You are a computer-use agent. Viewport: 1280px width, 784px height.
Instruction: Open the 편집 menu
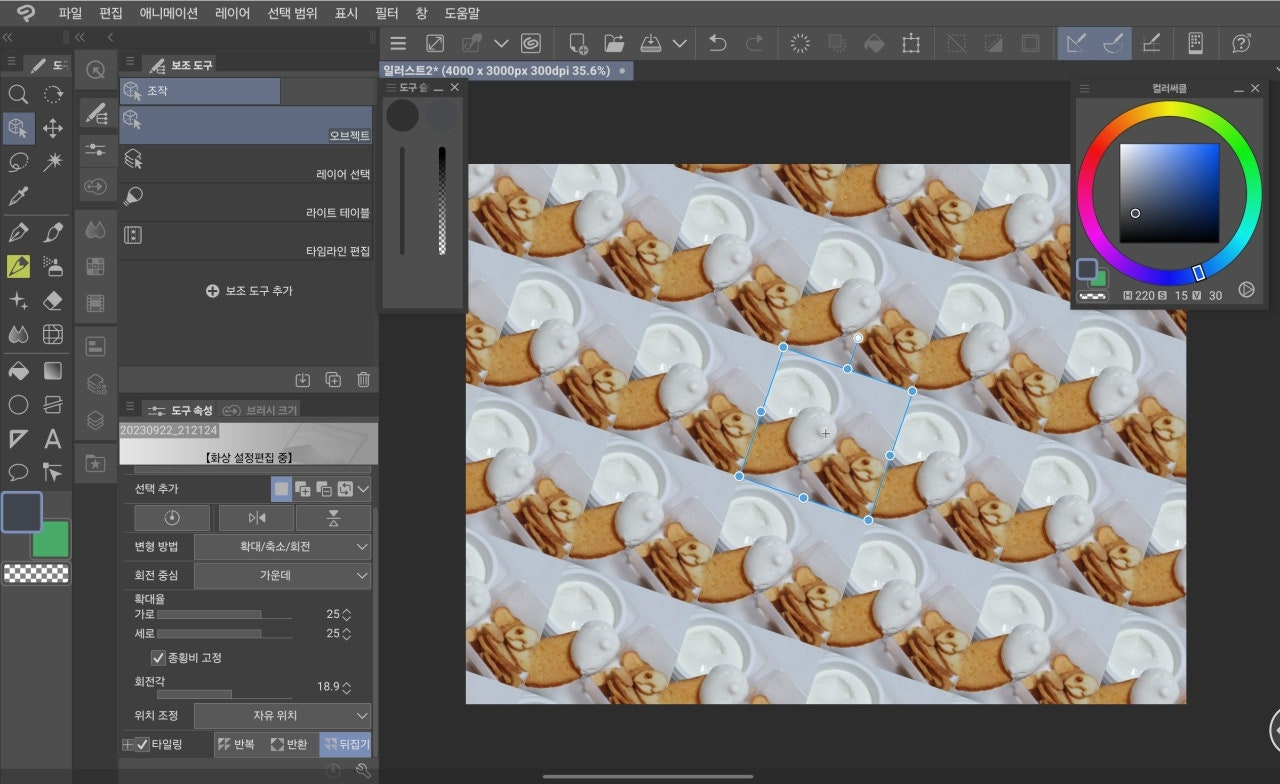(x=111, y=13)
